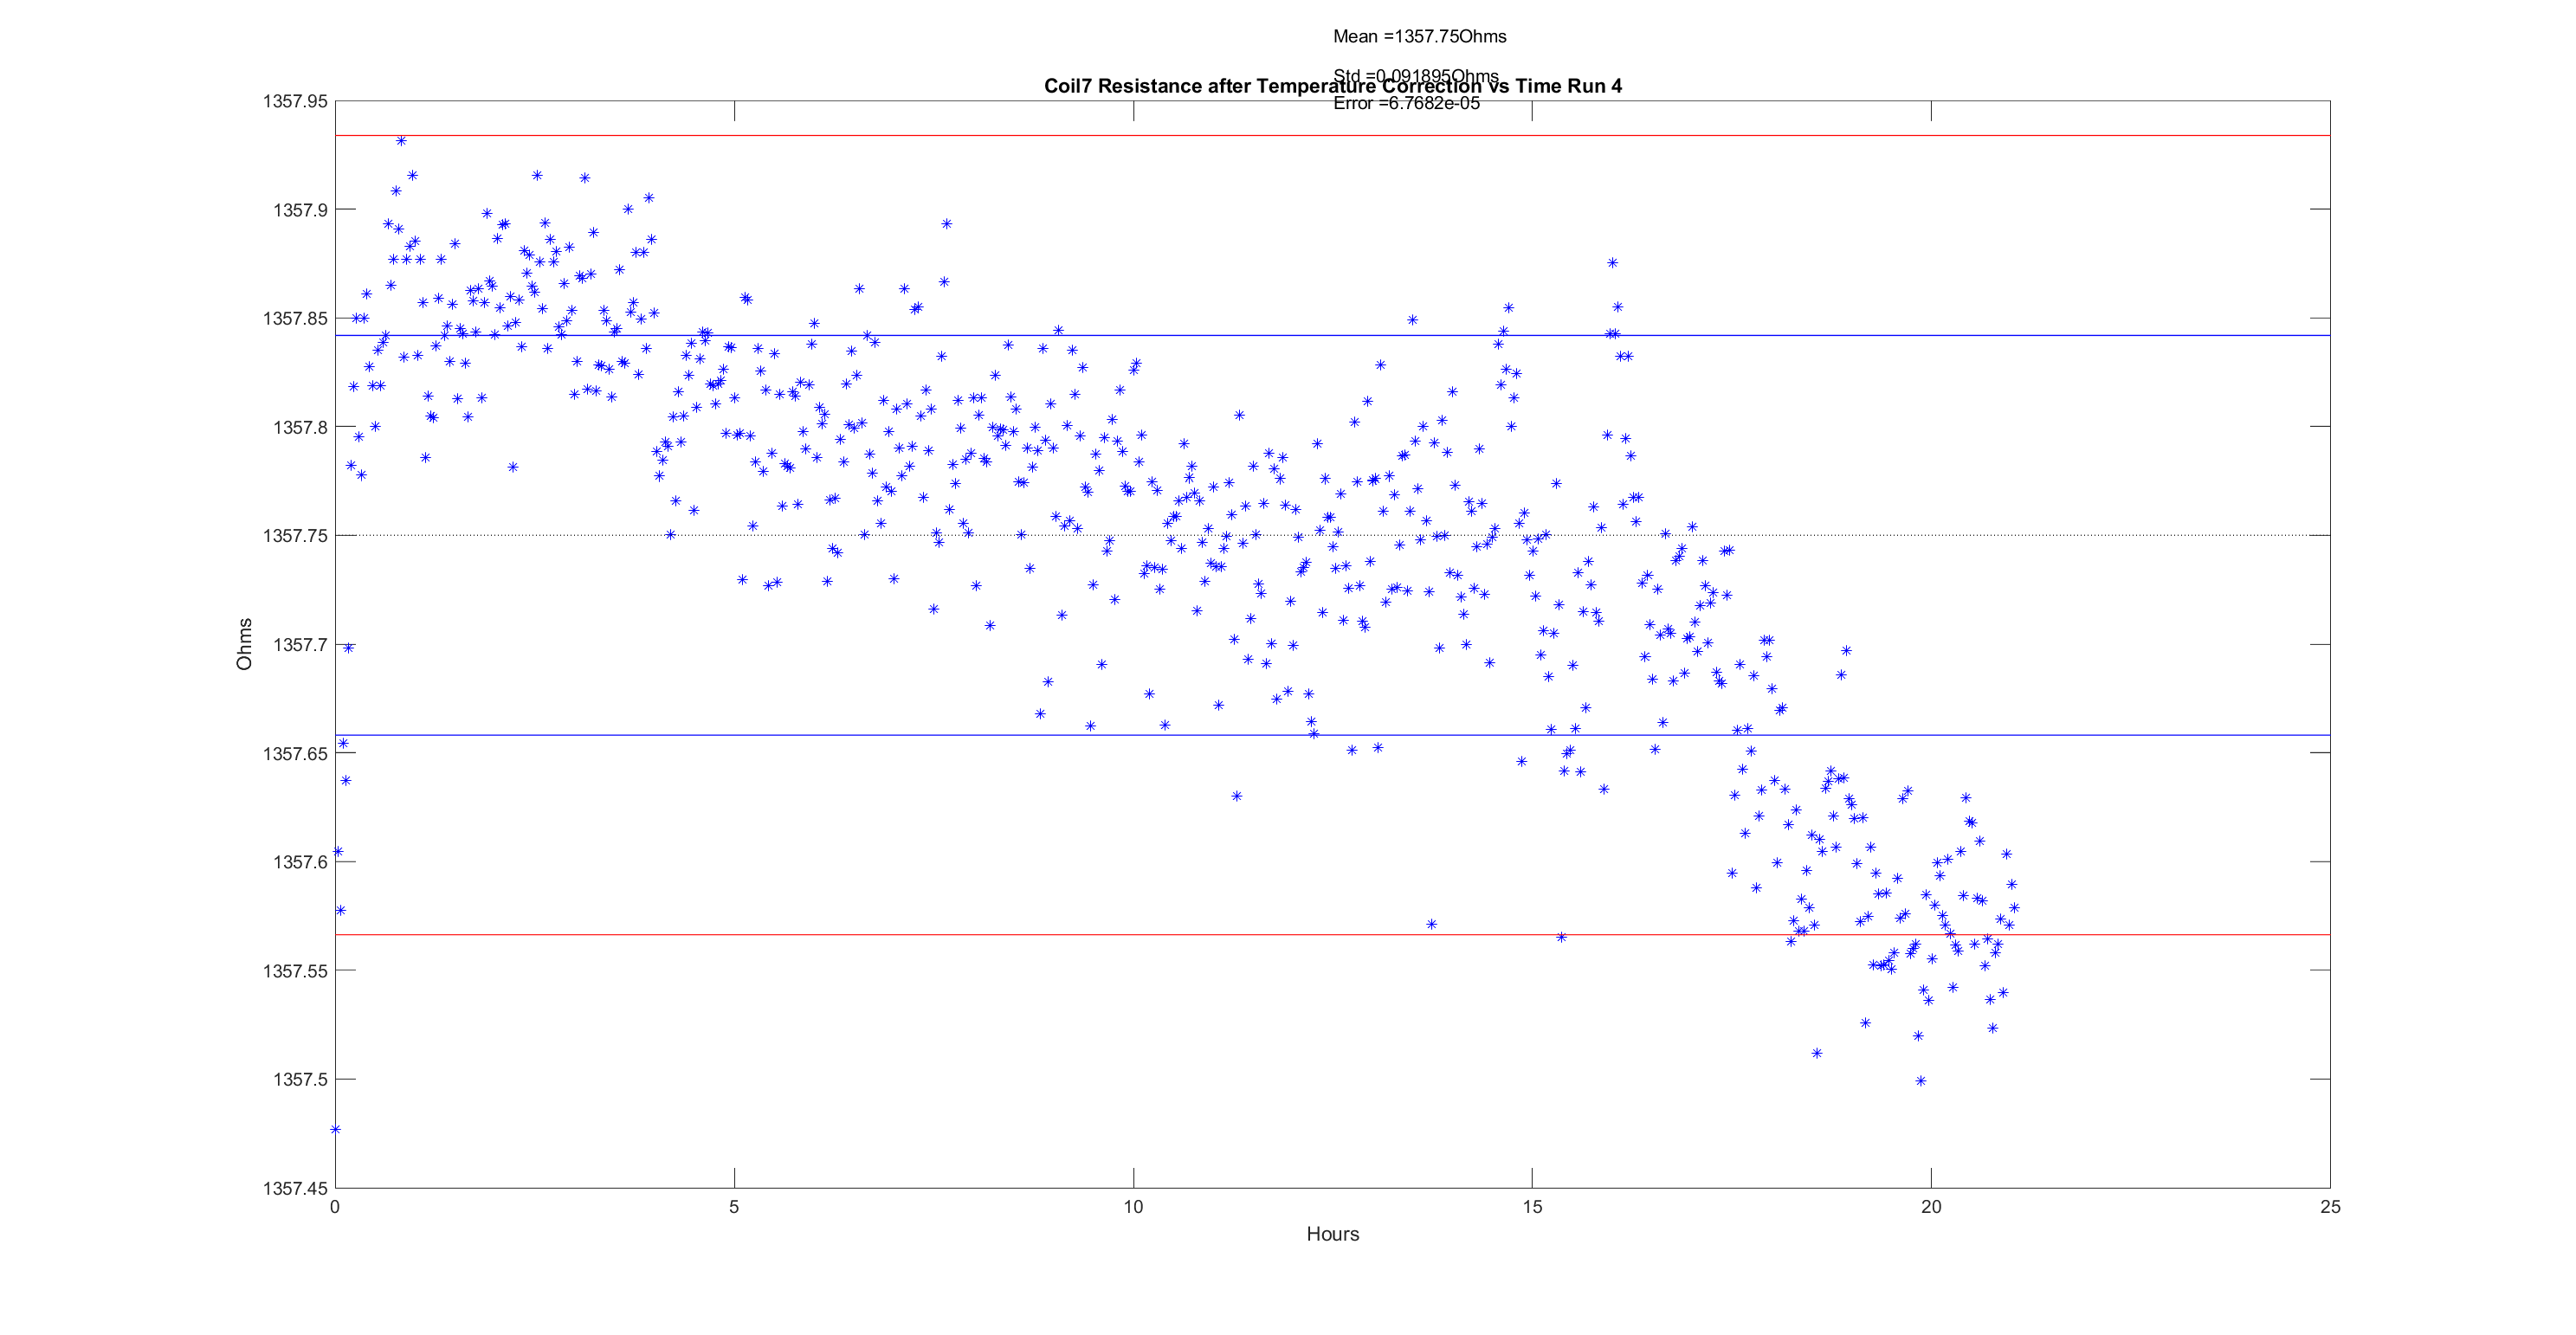
Task: Click the lowest data point at hour zero
Action: (x=336, y=1130)
